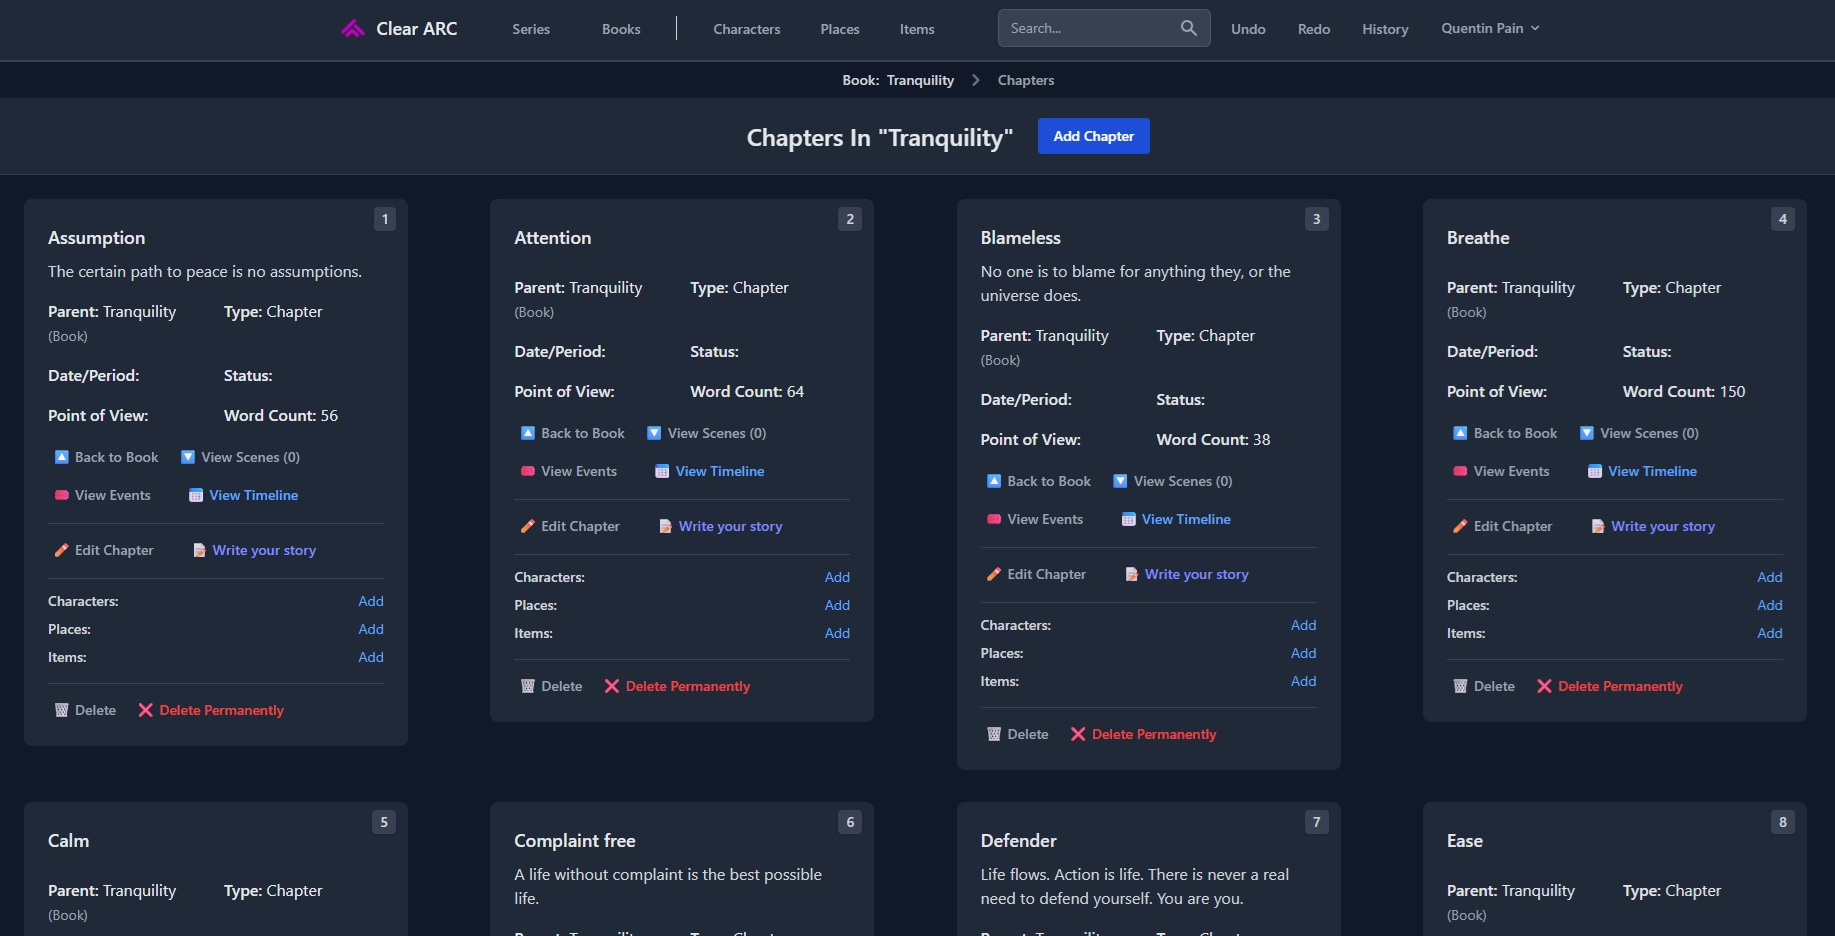Click Back to Book icon in Breathe card

[x=1460, y=433]
